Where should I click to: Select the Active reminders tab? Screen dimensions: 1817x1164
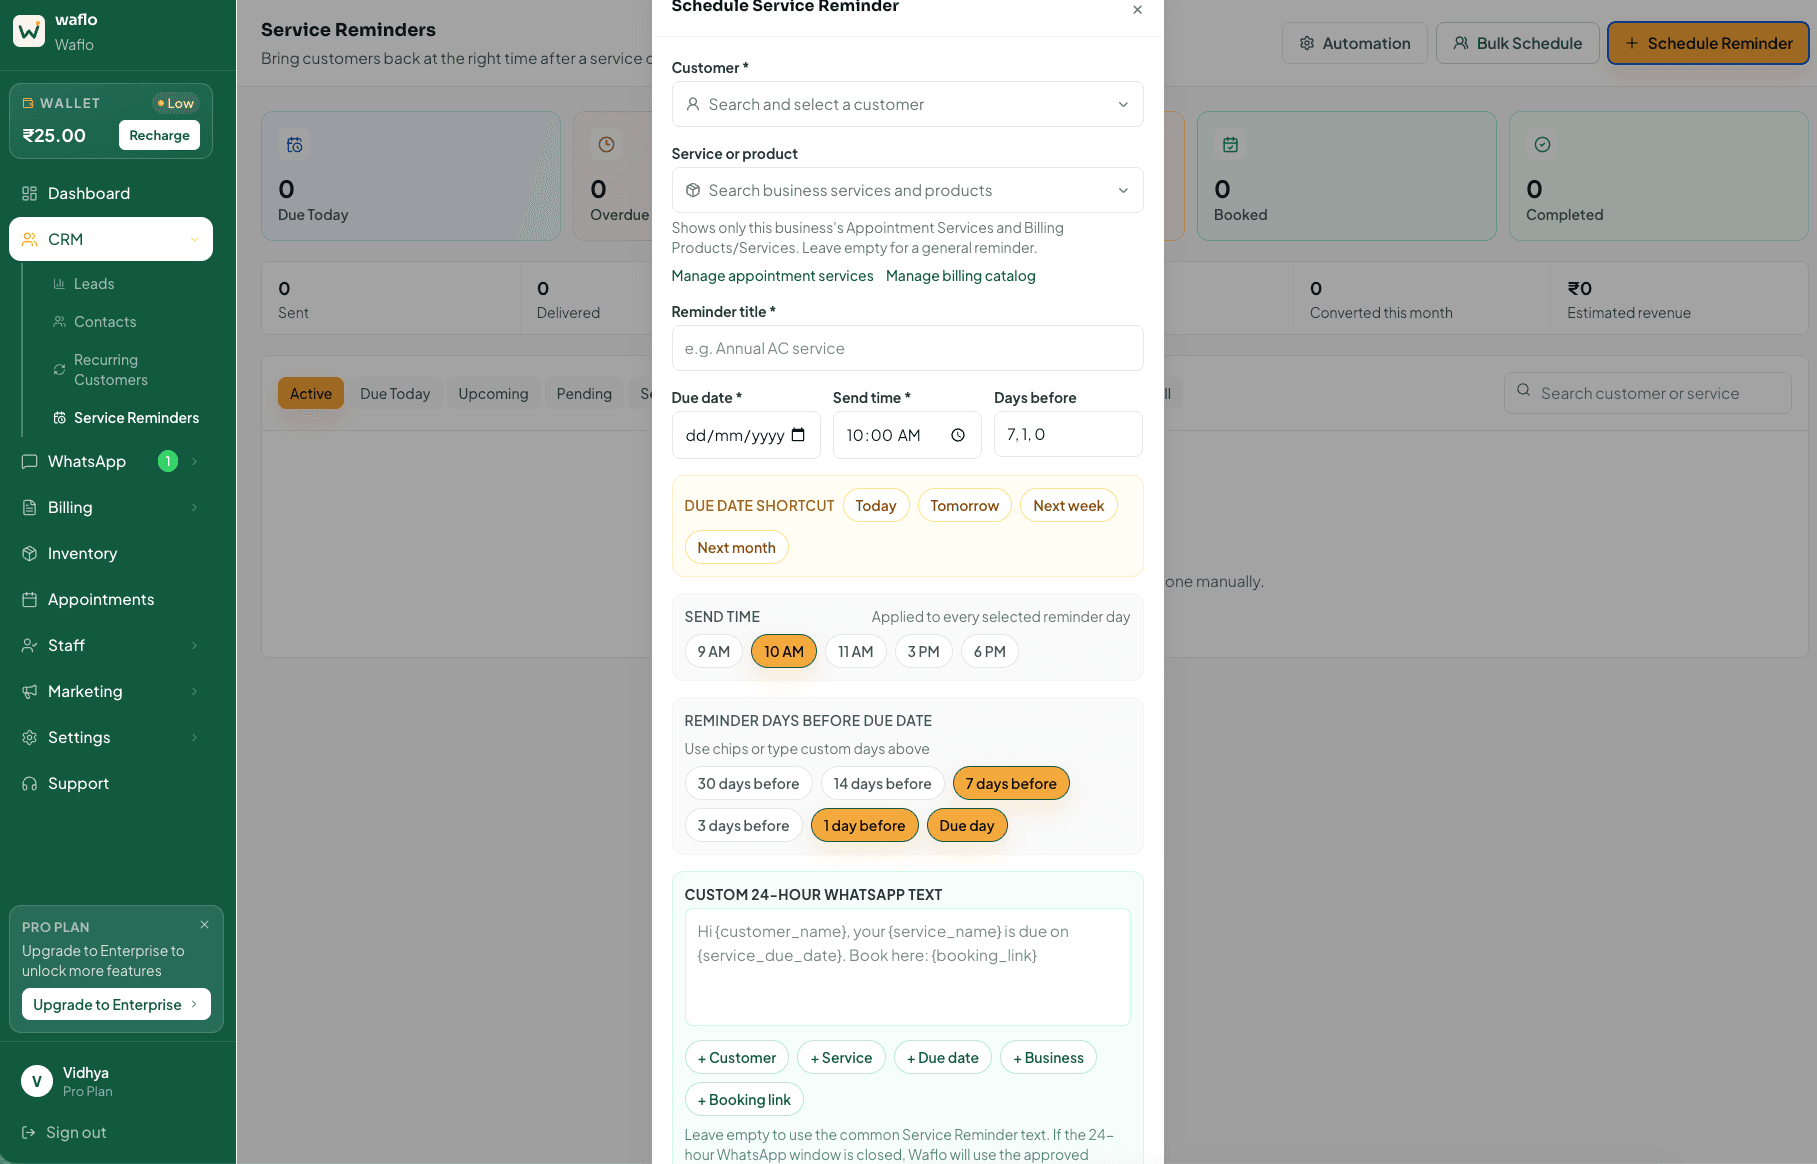(x=311, y=394)
